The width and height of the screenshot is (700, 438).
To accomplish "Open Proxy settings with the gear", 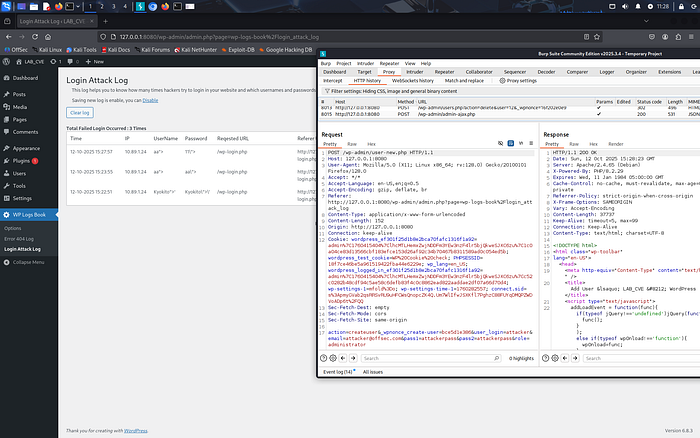I will point(518,81).
